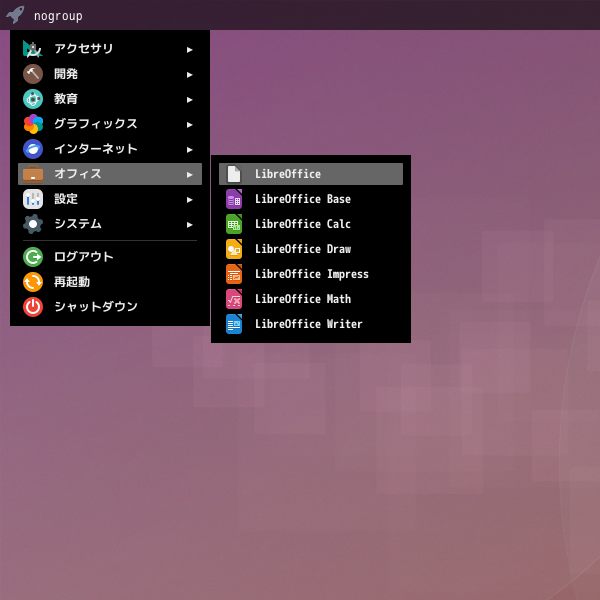Click the pink LibreOffice Math icon
This screenshot has width=600, height=600.
tap(234, 299)
